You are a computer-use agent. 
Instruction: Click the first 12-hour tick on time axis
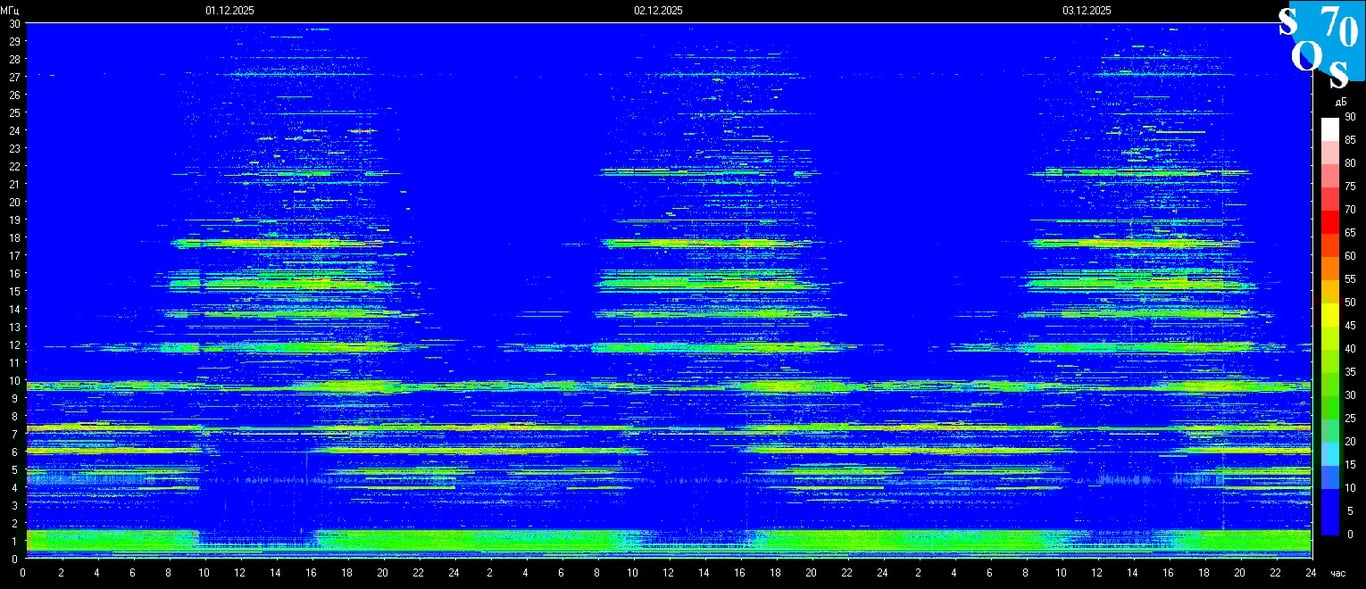coord(239,573)
